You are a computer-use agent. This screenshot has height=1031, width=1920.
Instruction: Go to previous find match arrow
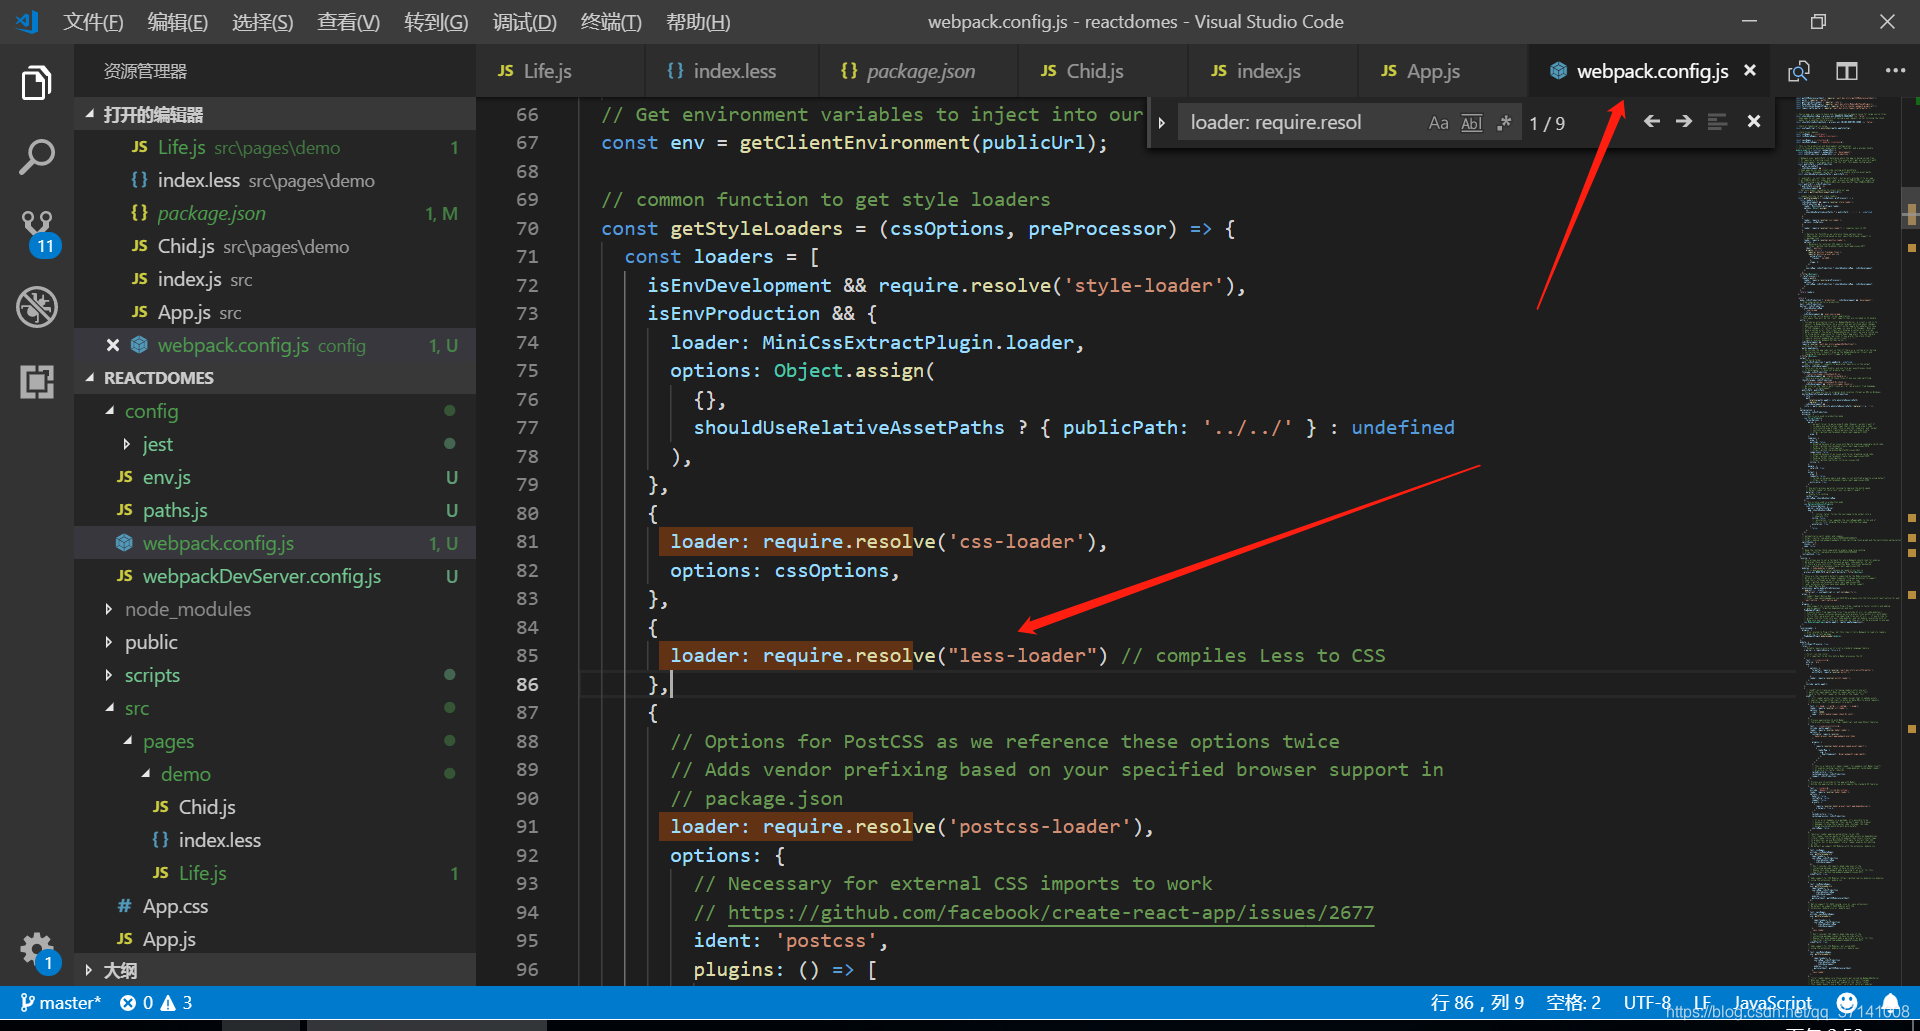click(1652, 121)
